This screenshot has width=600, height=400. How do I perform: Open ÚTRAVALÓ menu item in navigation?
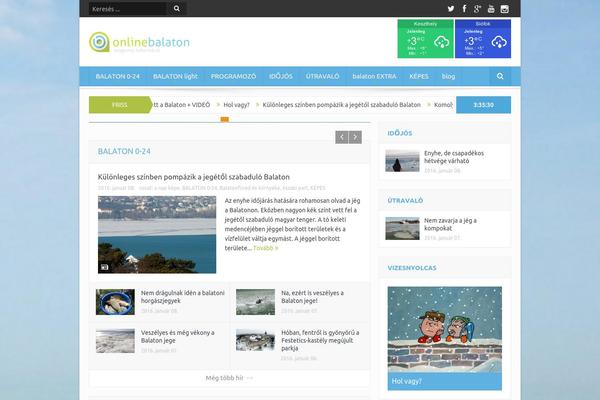[323, 76]
